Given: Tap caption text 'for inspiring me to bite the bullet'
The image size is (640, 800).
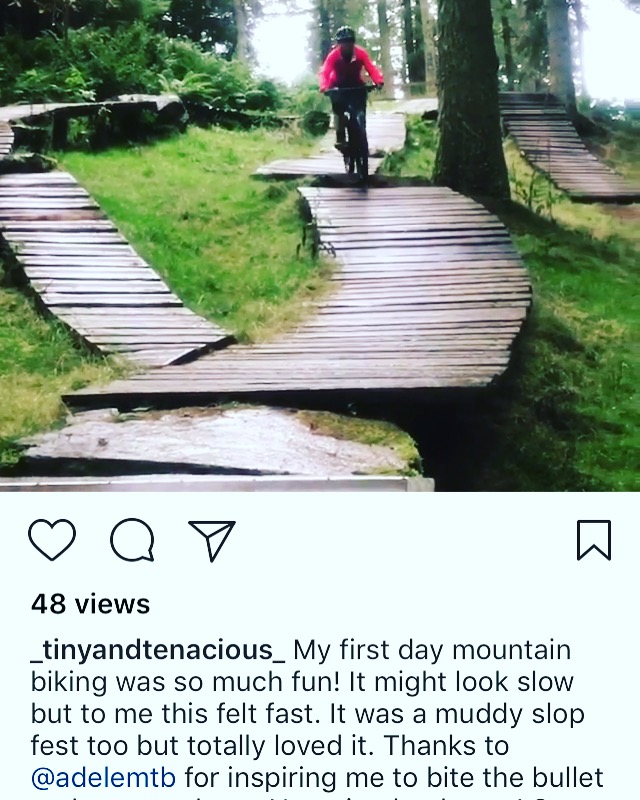Looking at the screenshot, I should click(x=394, y=778).
